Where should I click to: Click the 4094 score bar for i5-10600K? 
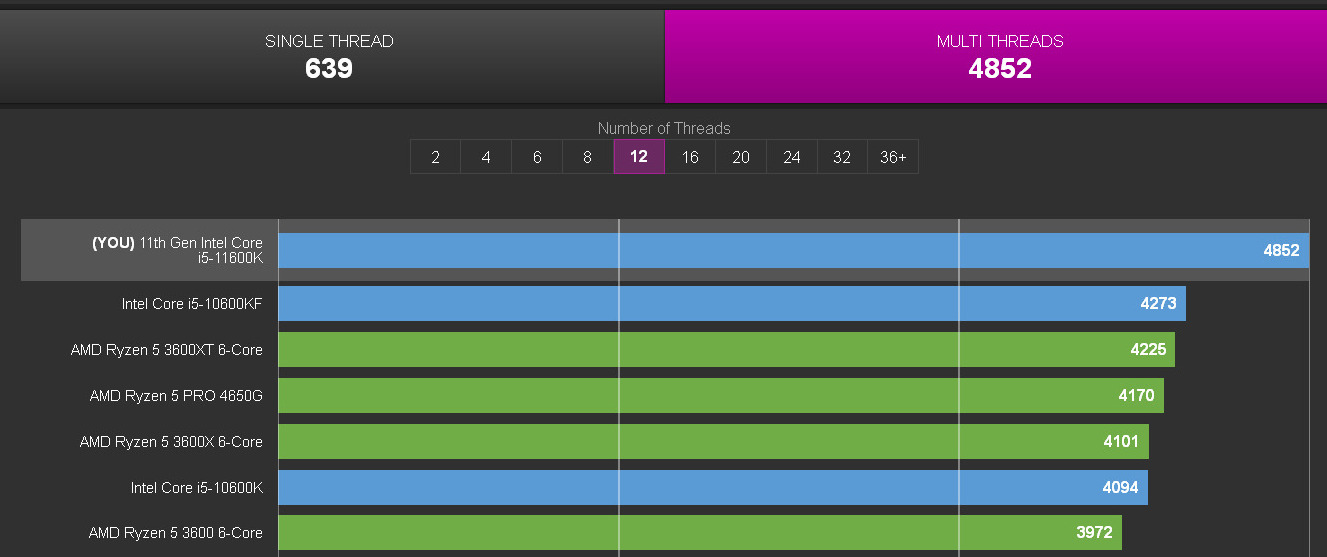(713, 488)
